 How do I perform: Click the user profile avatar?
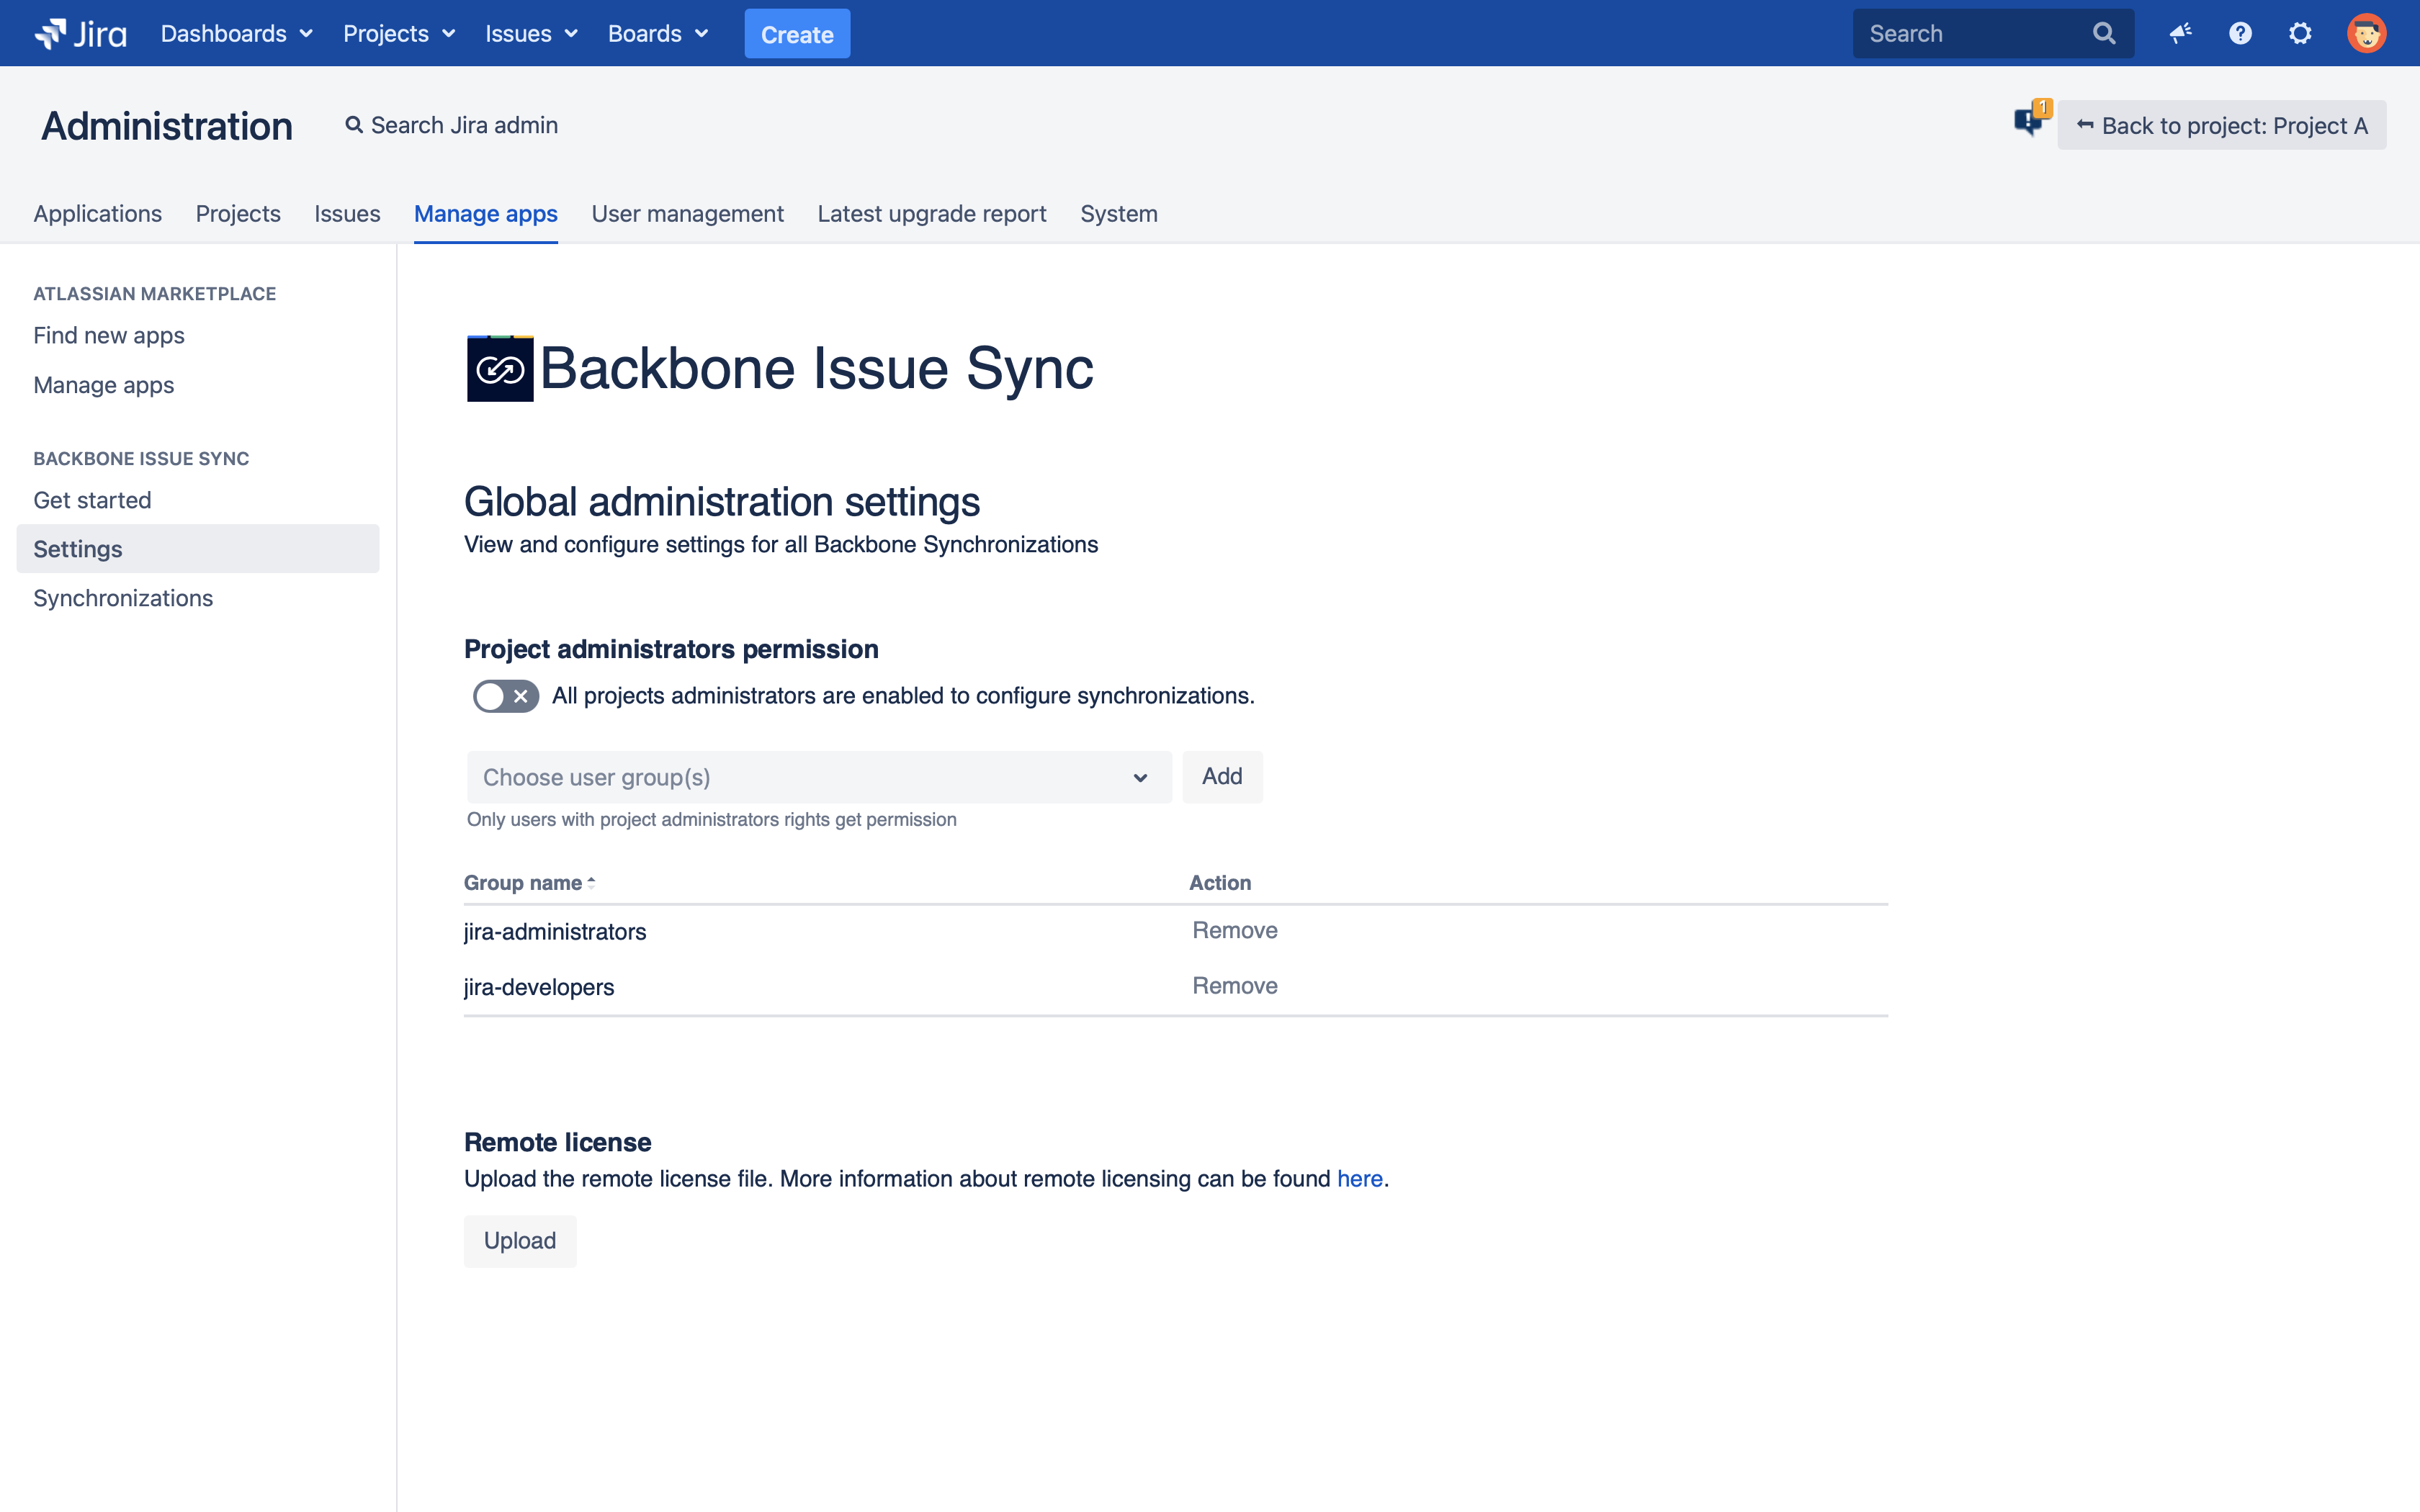2366,34
